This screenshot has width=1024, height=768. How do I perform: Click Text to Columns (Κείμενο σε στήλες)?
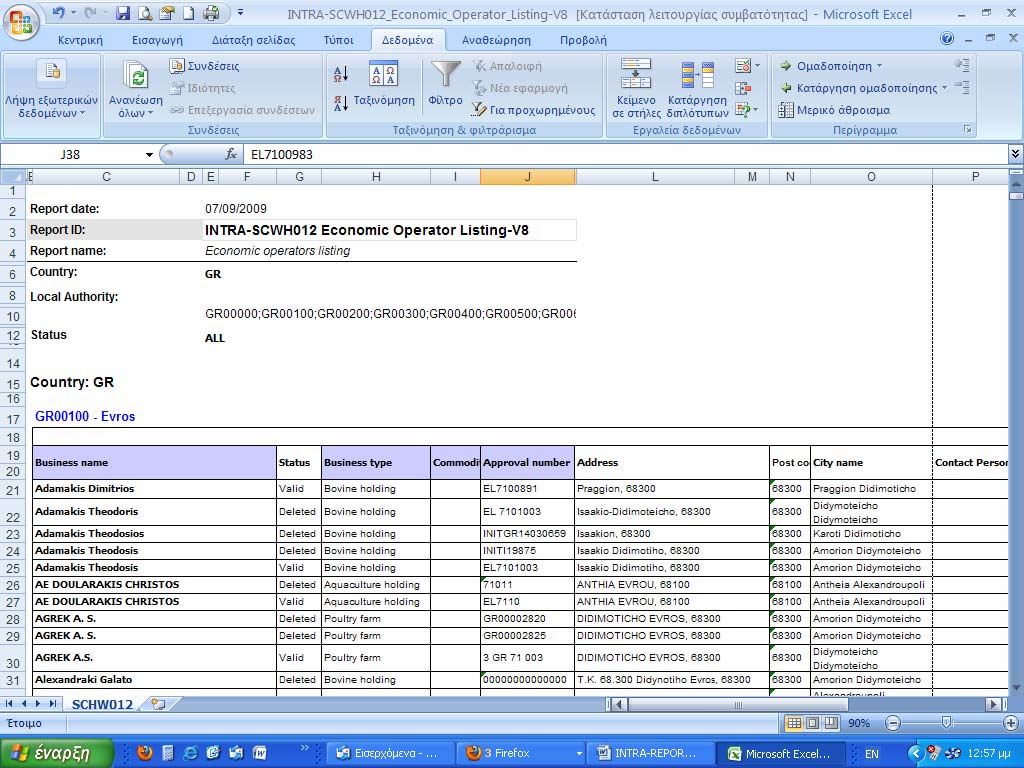pos(635,89)
